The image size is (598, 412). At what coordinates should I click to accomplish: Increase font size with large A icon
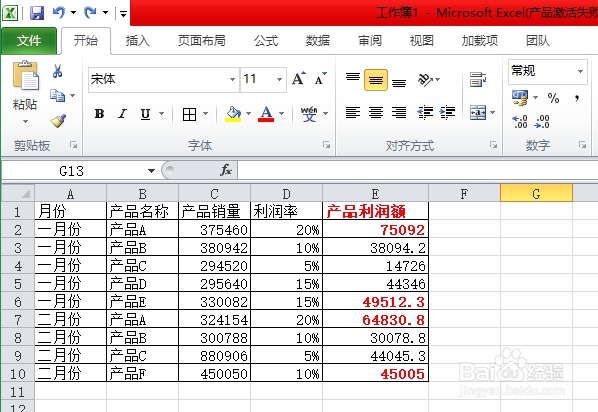[x=299, y=79]
